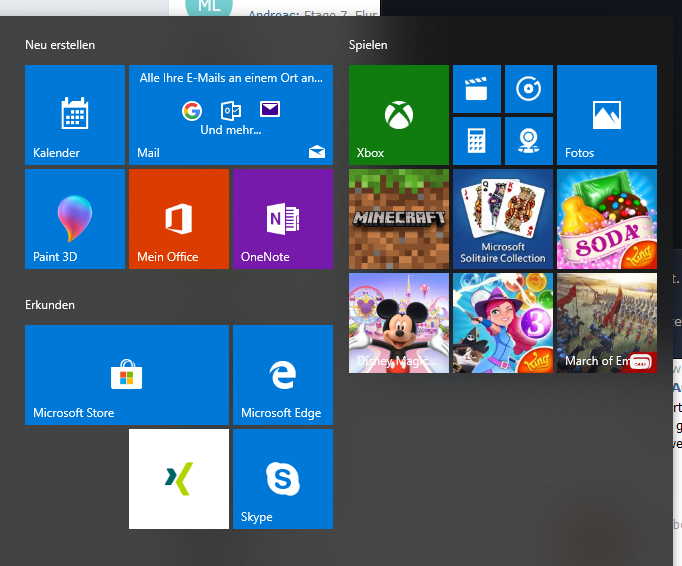This screenshot has width=682, height=566.
Task: Open the Fotos tile
Action: tap(607, 115)
